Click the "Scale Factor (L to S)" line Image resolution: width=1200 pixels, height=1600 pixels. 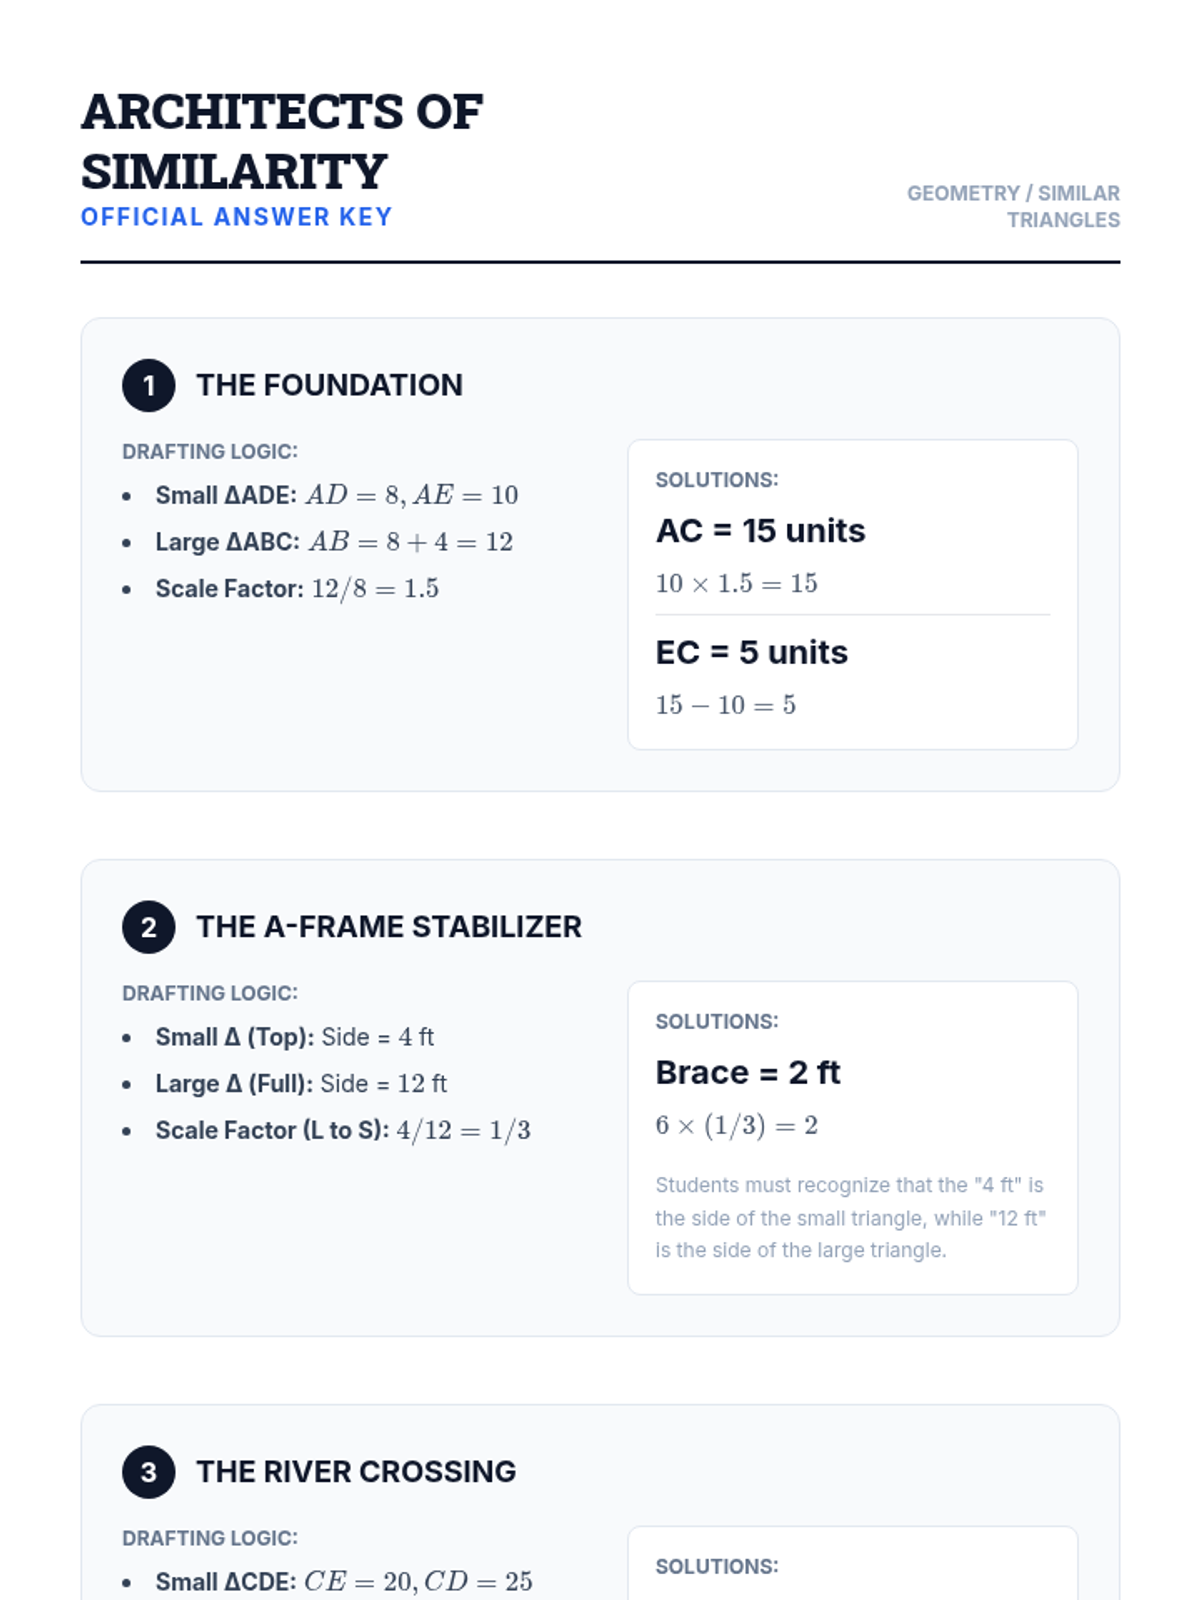point(343,1131)
